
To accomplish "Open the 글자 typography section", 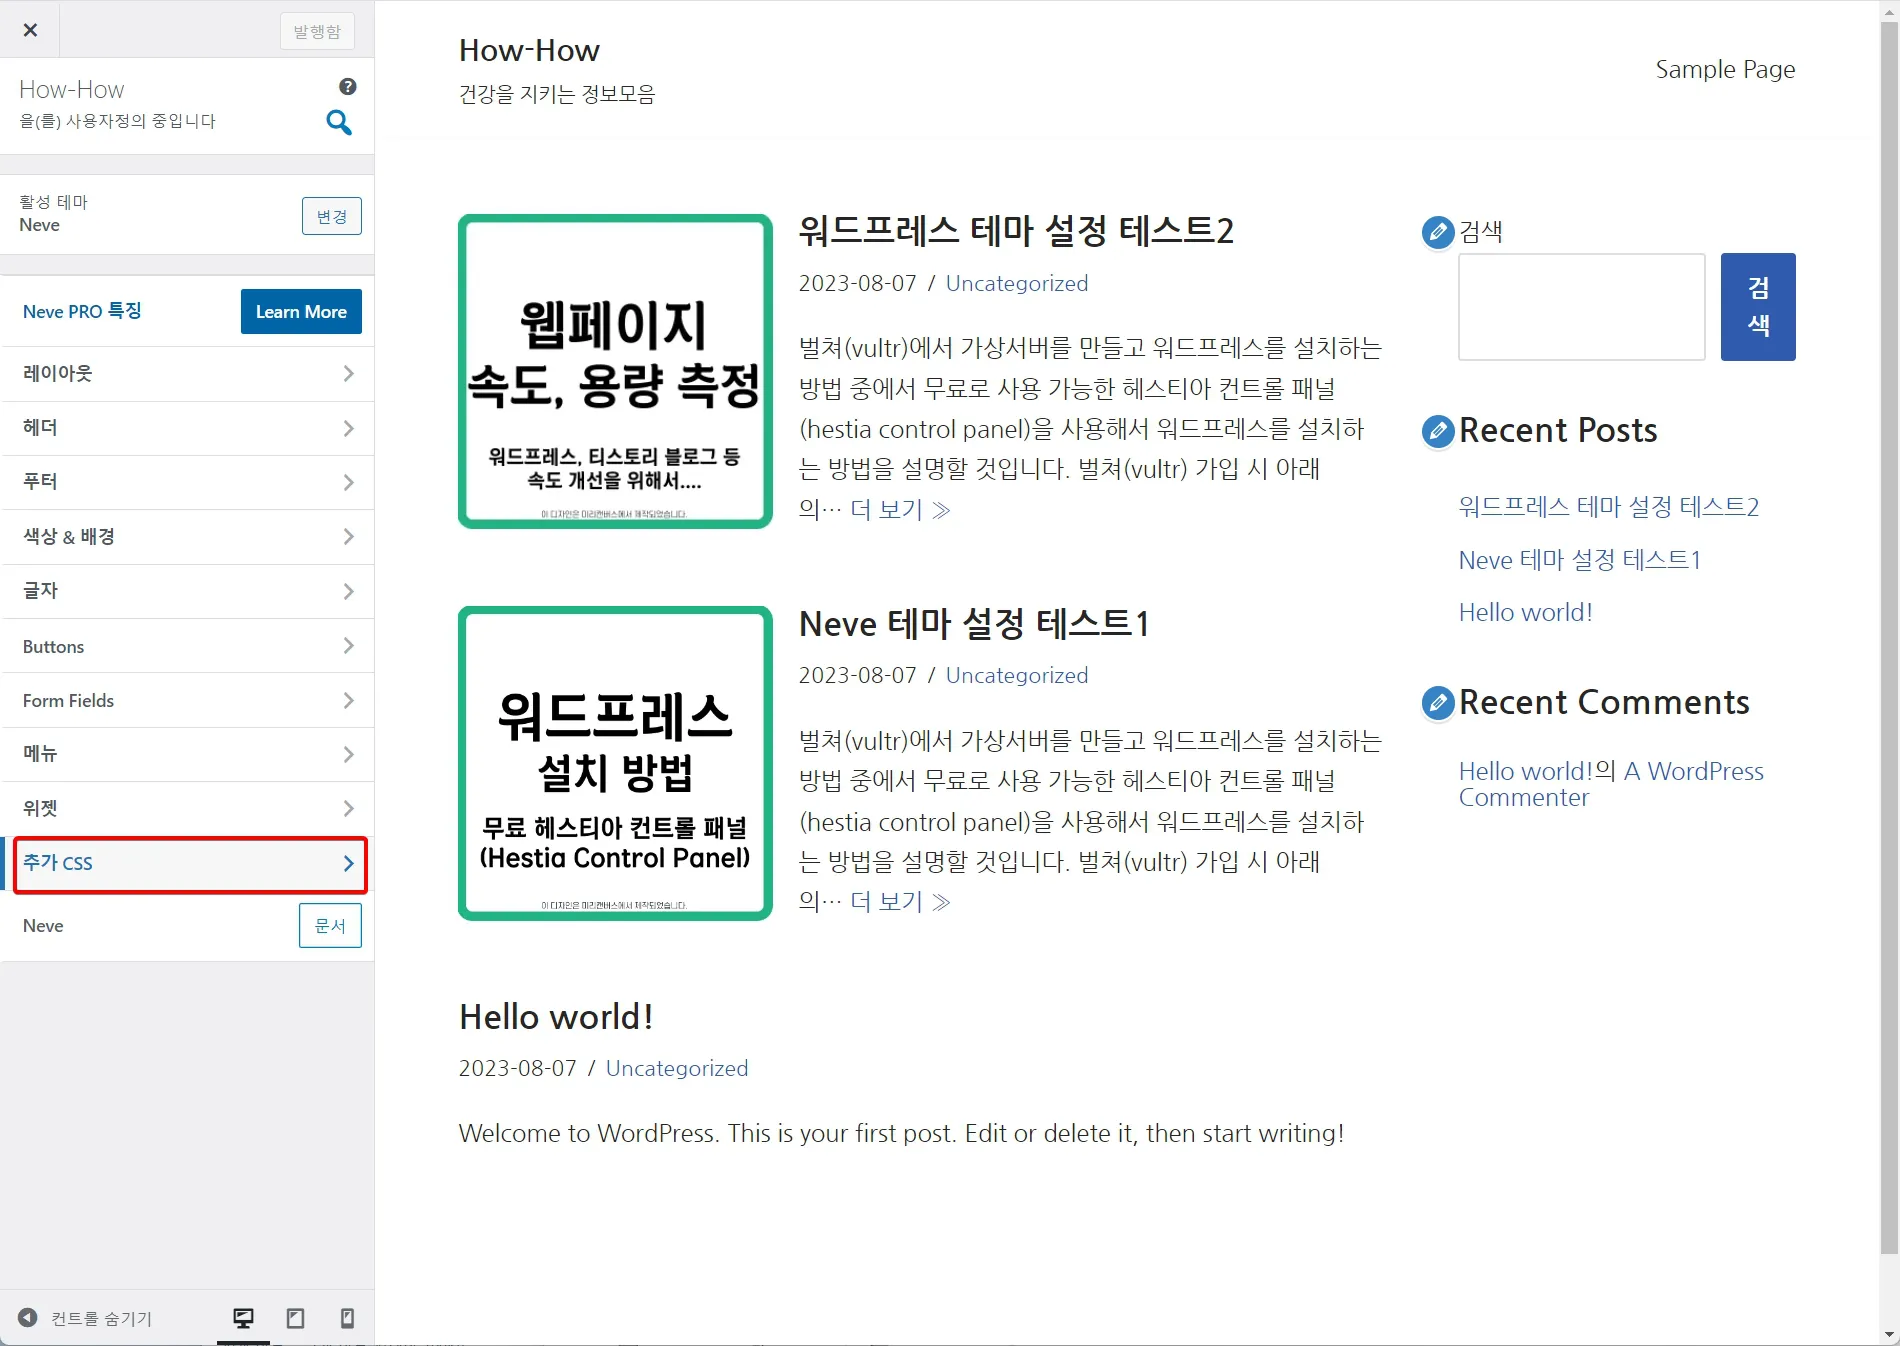I will click(x=187, y=591).
